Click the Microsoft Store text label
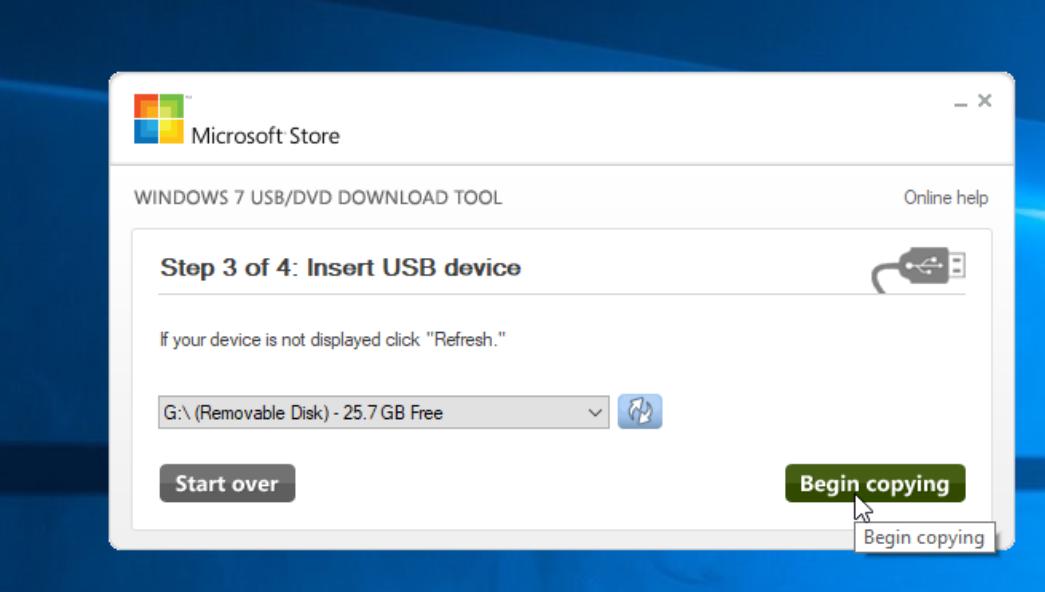Viewport: 1045px width, 592px height. click(265, 136)
